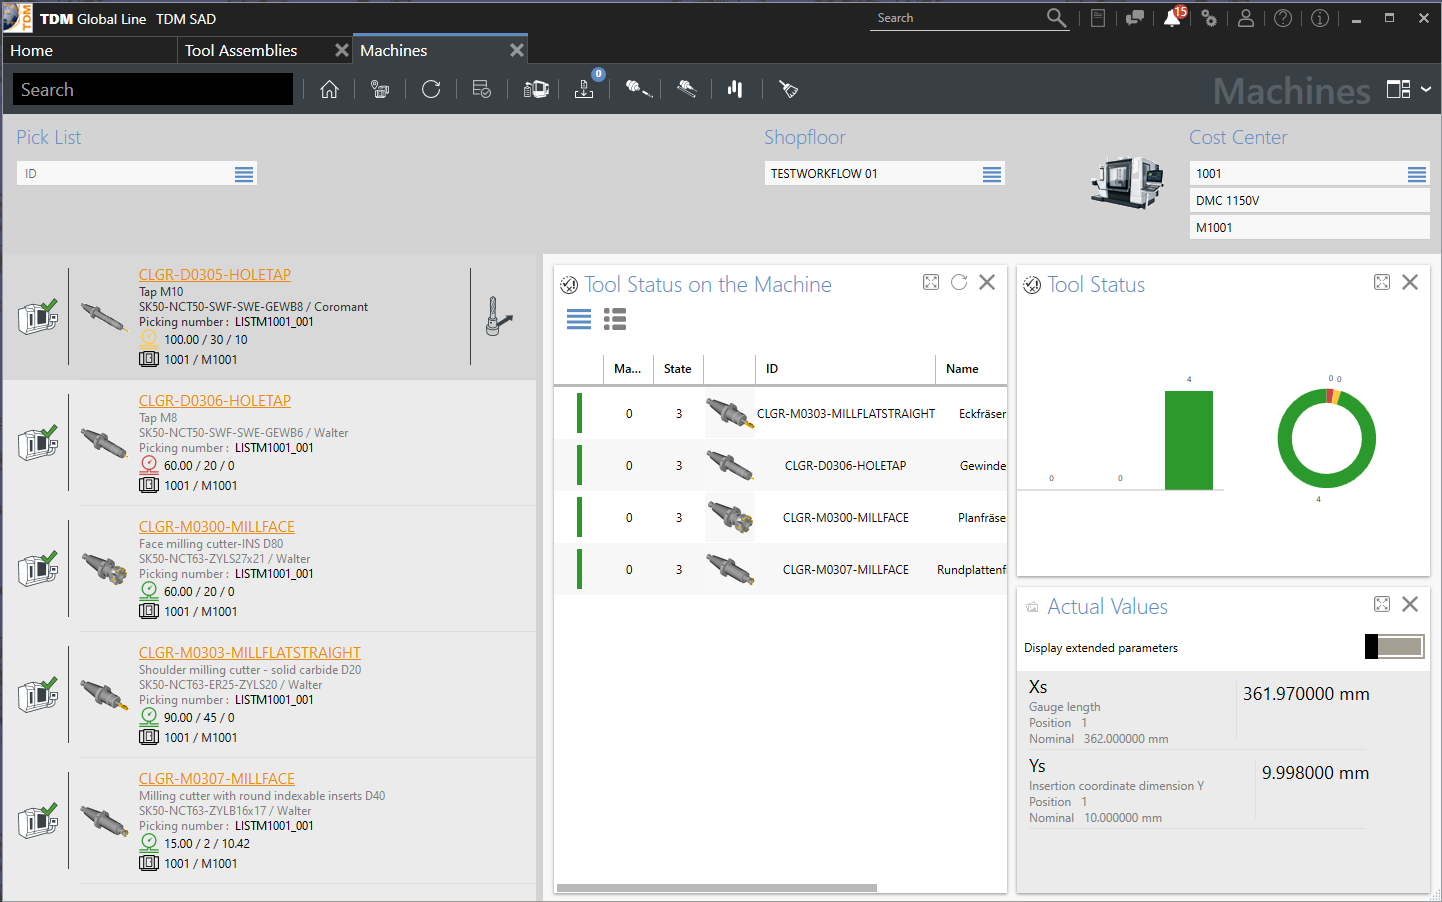Open the chat messages icon in title bar
The image size is (1442, 902).
1134,18
